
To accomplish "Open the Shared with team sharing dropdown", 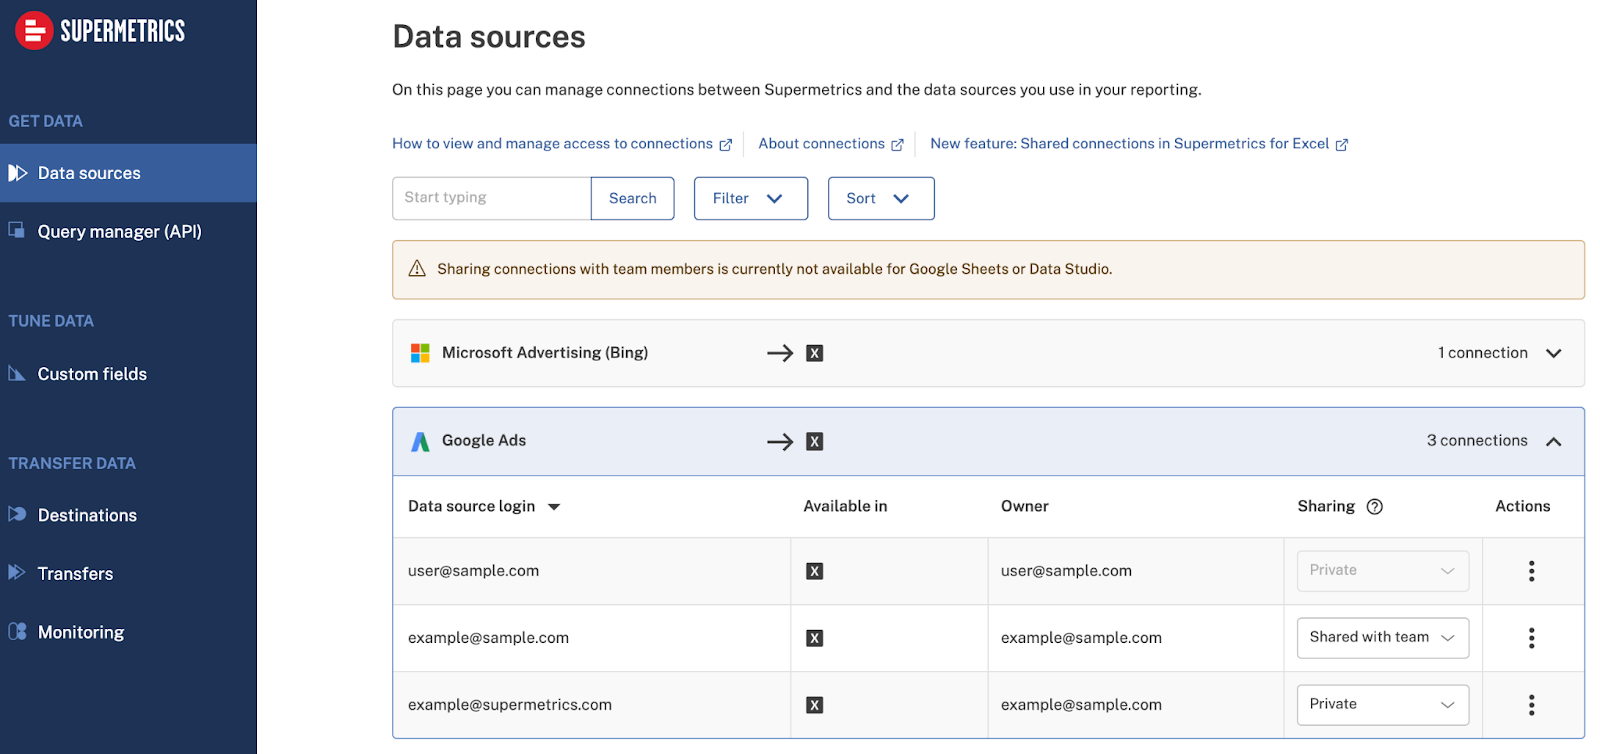I will click(x=1382, y=638).
